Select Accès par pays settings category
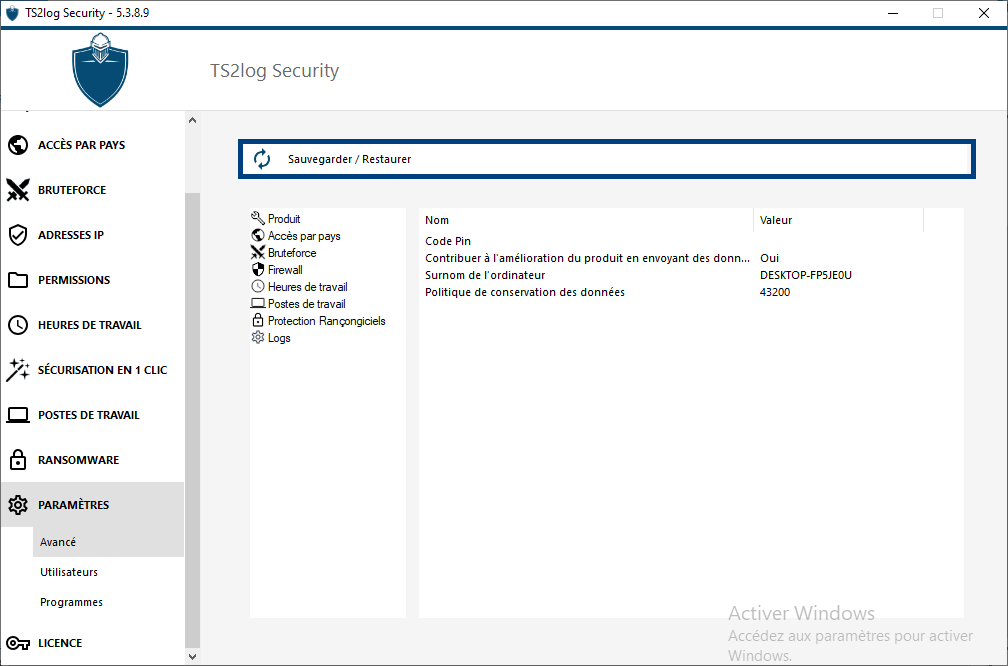The width and height of the screenshot is (1008, 666). click(x=304, y=236)
